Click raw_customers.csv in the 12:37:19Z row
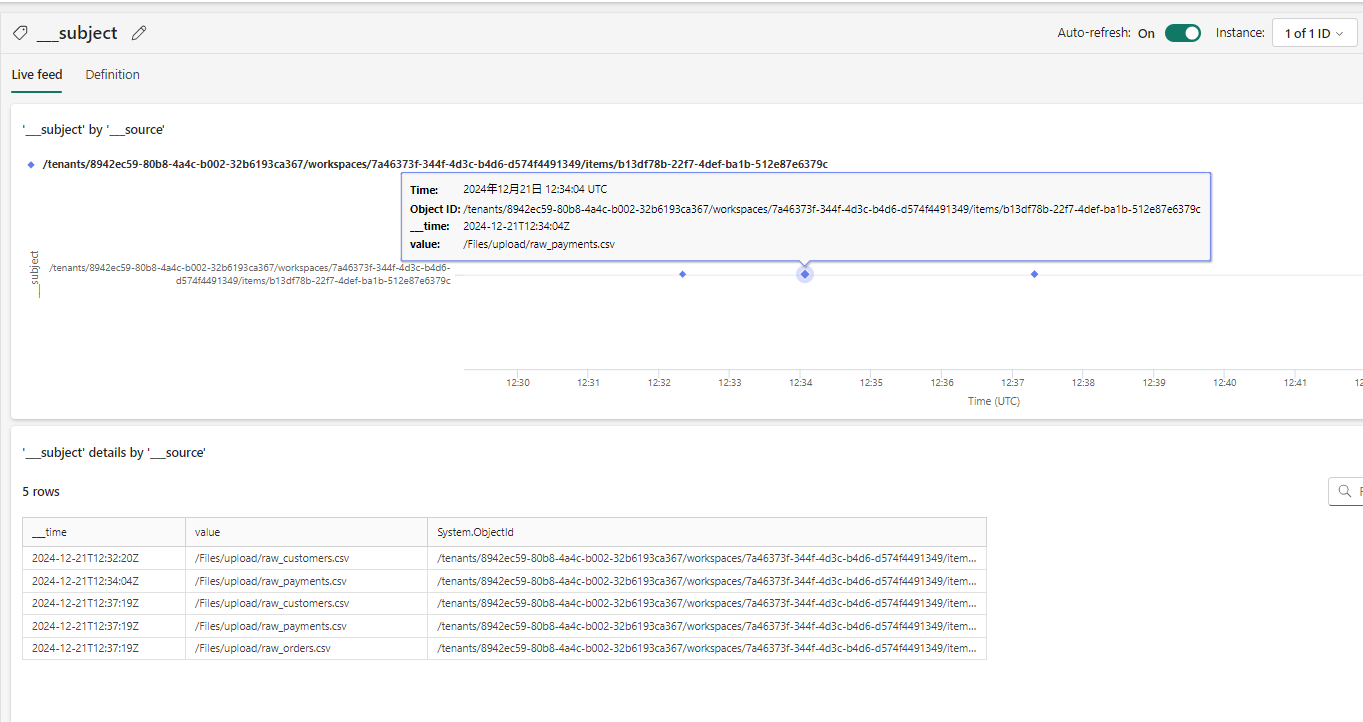Screen dimensions: 1363x722 [x=306, y=603]
